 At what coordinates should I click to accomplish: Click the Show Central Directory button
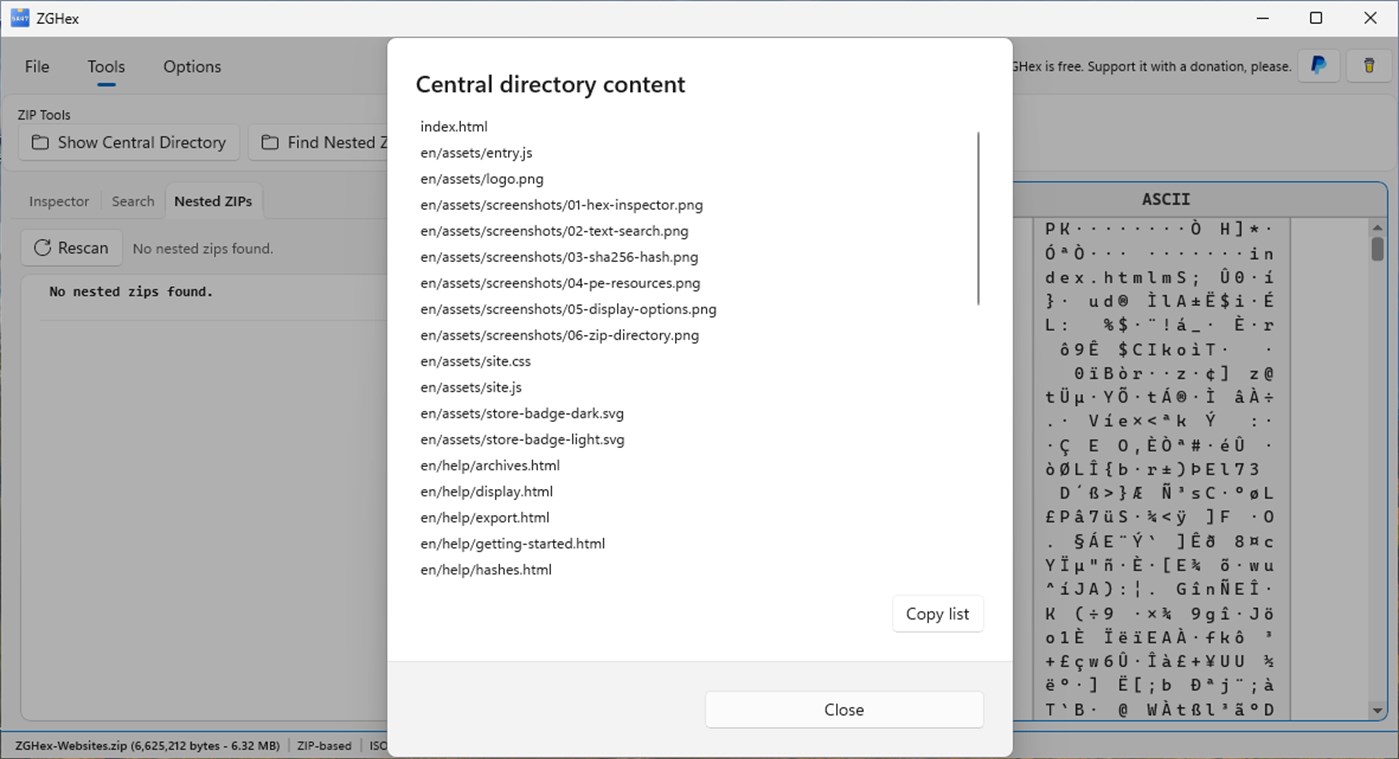coord(129,142)
